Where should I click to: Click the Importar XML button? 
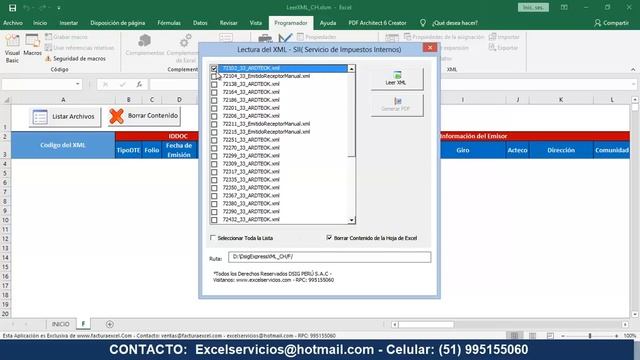[x=504, y=37]
